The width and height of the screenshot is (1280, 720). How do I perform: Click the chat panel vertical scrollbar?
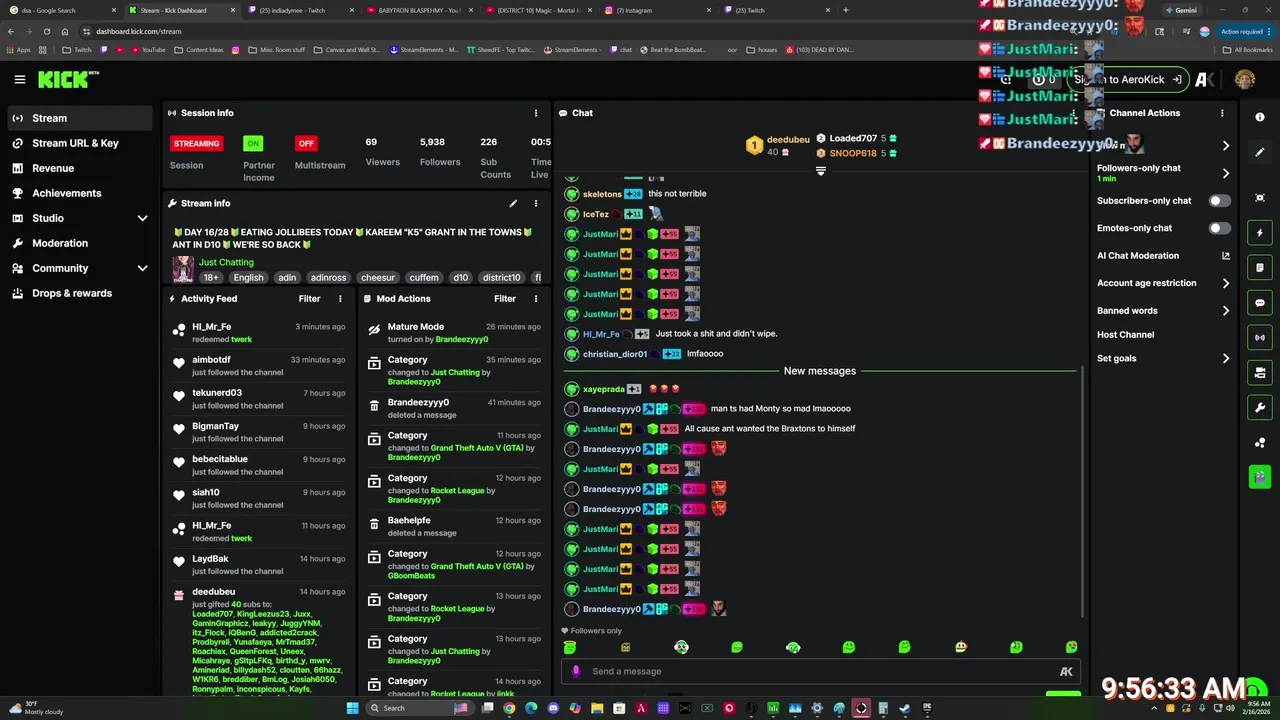coord(1083,490)
